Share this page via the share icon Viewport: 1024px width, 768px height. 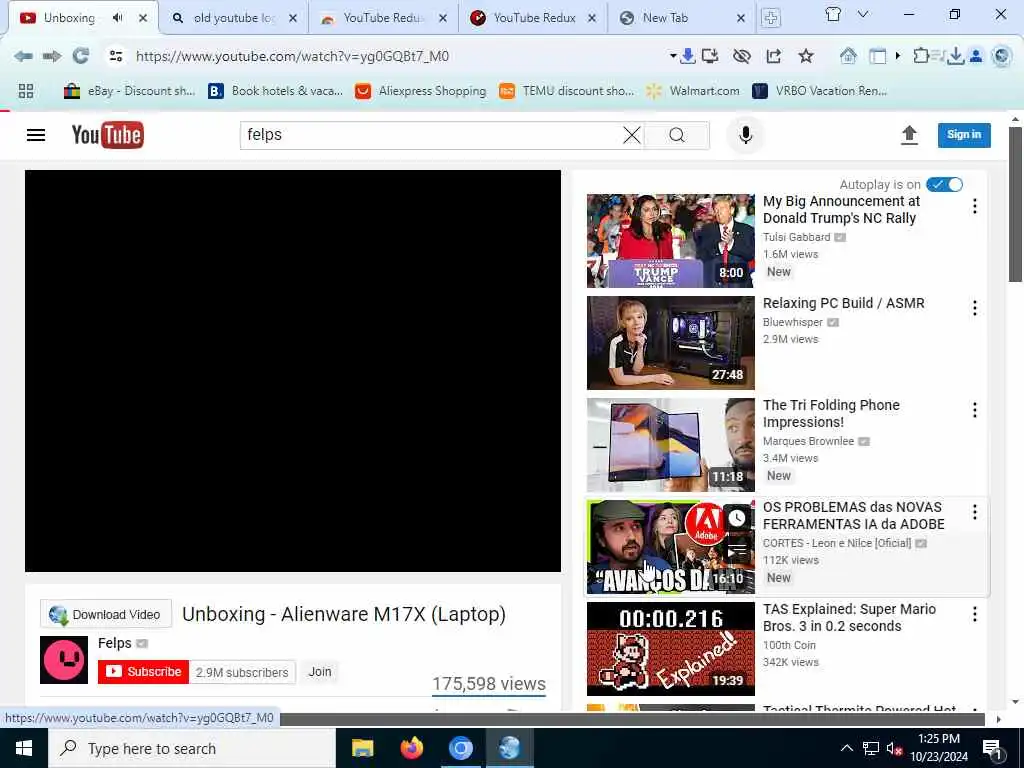774,56
